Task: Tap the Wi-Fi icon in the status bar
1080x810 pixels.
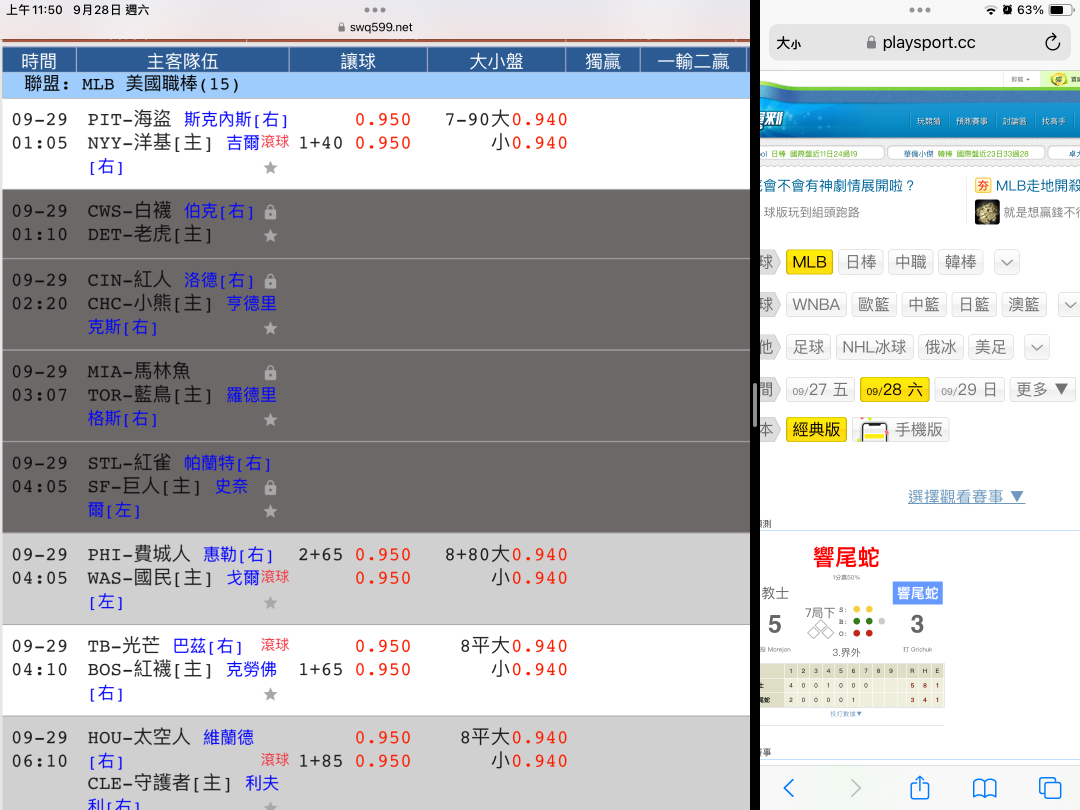Action: click(x=990, y=10)
